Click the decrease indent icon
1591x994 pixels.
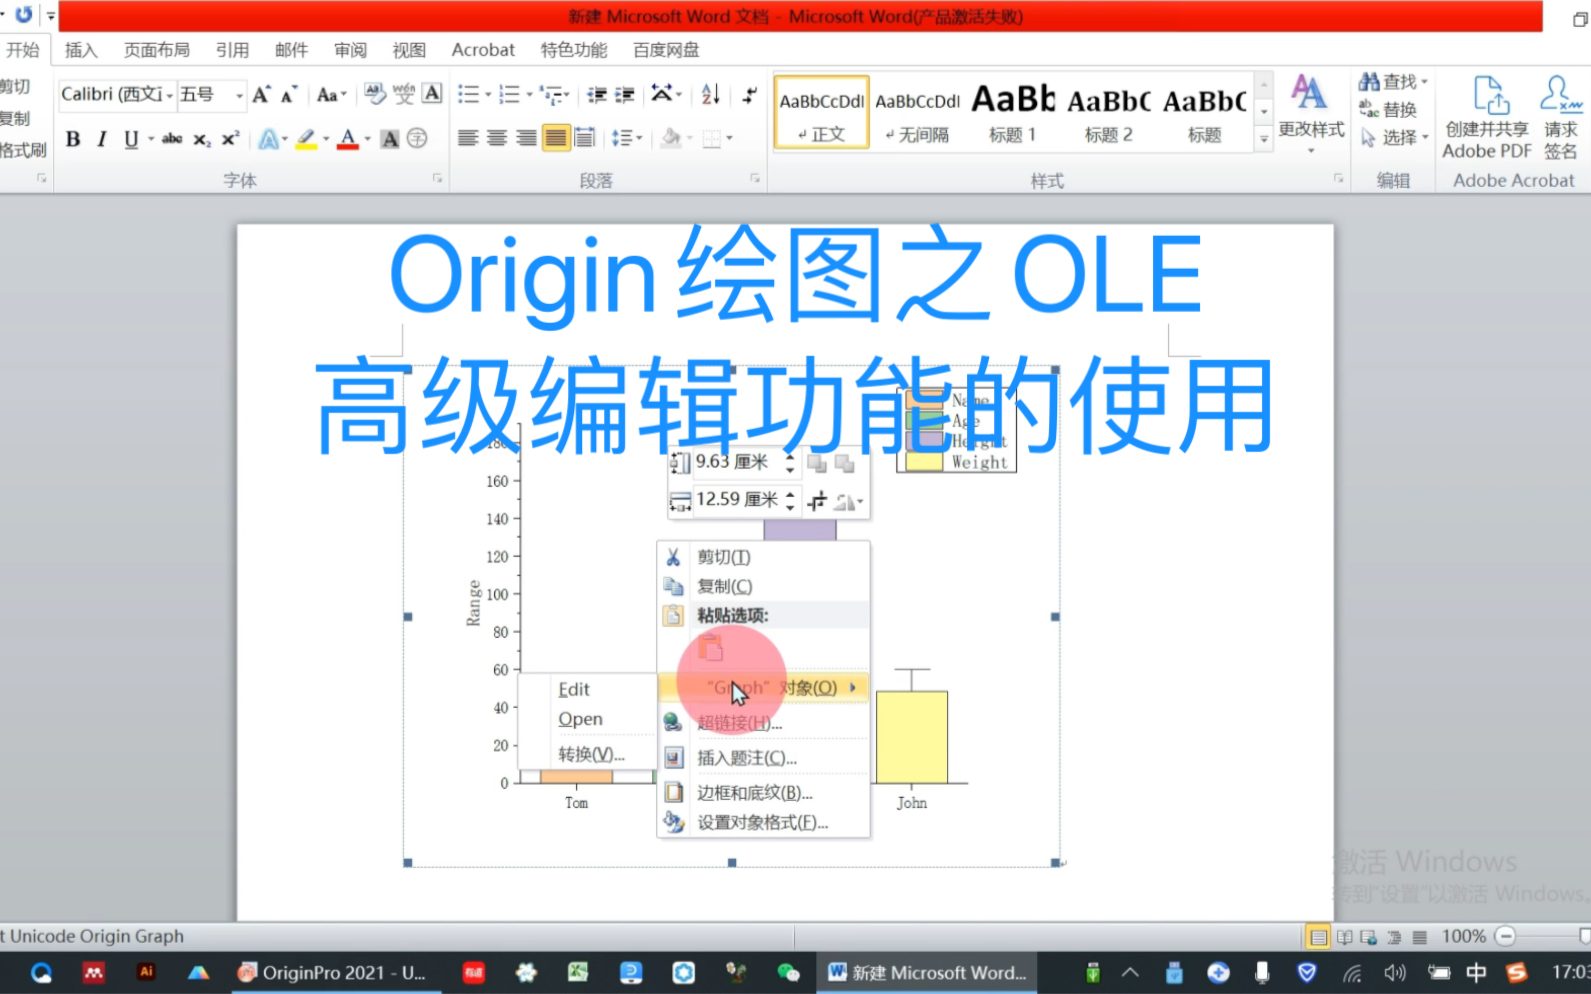pos(597,95)
